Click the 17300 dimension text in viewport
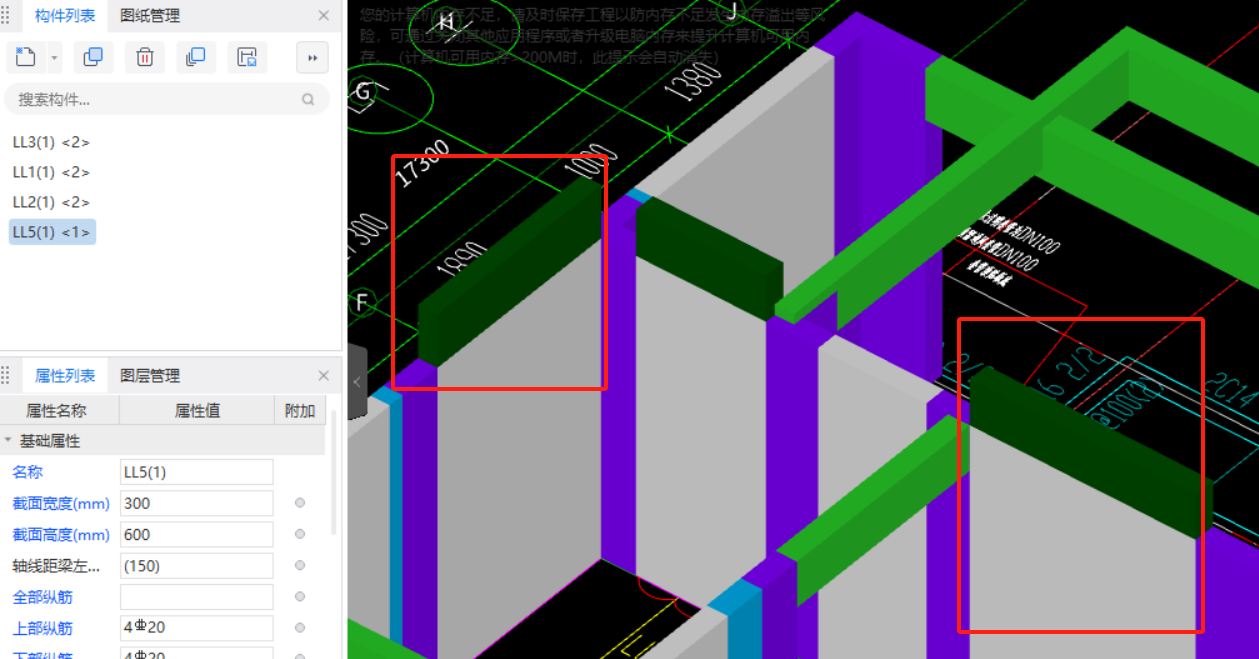The height and width of the screenshot is (659, 1259). [x=422, y=164]
